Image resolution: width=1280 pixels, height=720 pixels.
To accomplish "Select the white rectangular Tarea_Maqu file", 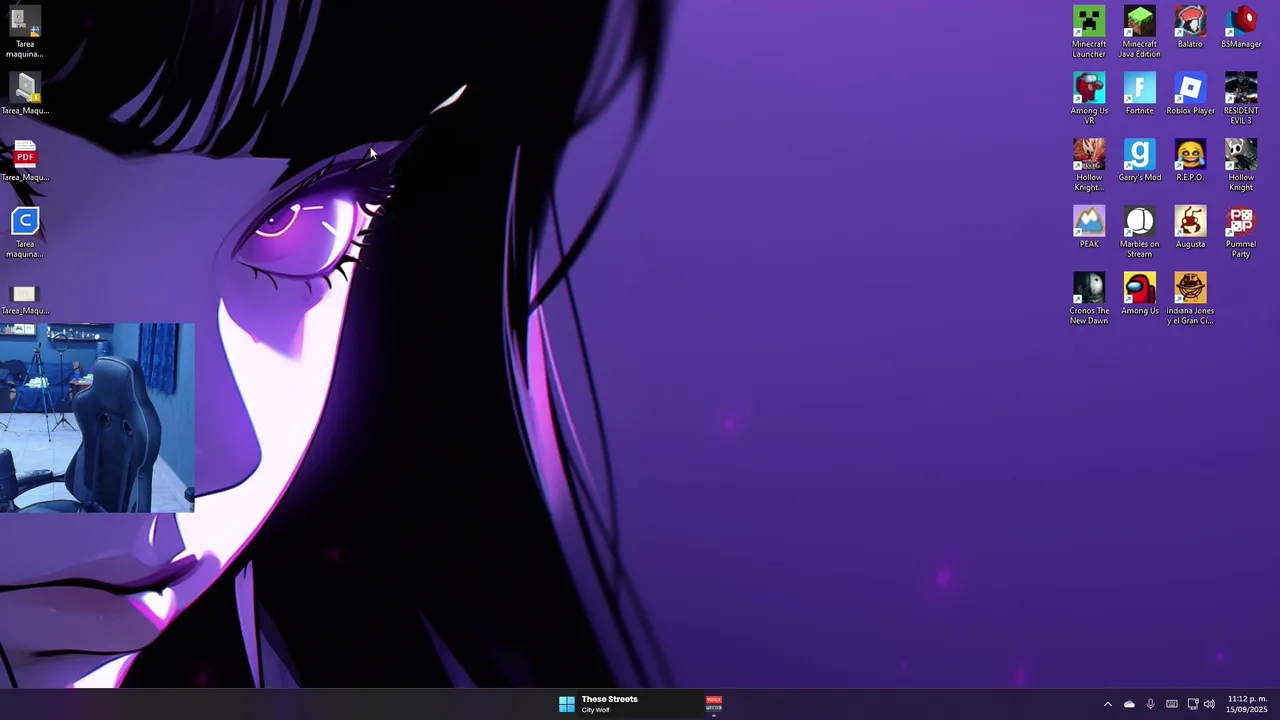I will pos(25,299).
